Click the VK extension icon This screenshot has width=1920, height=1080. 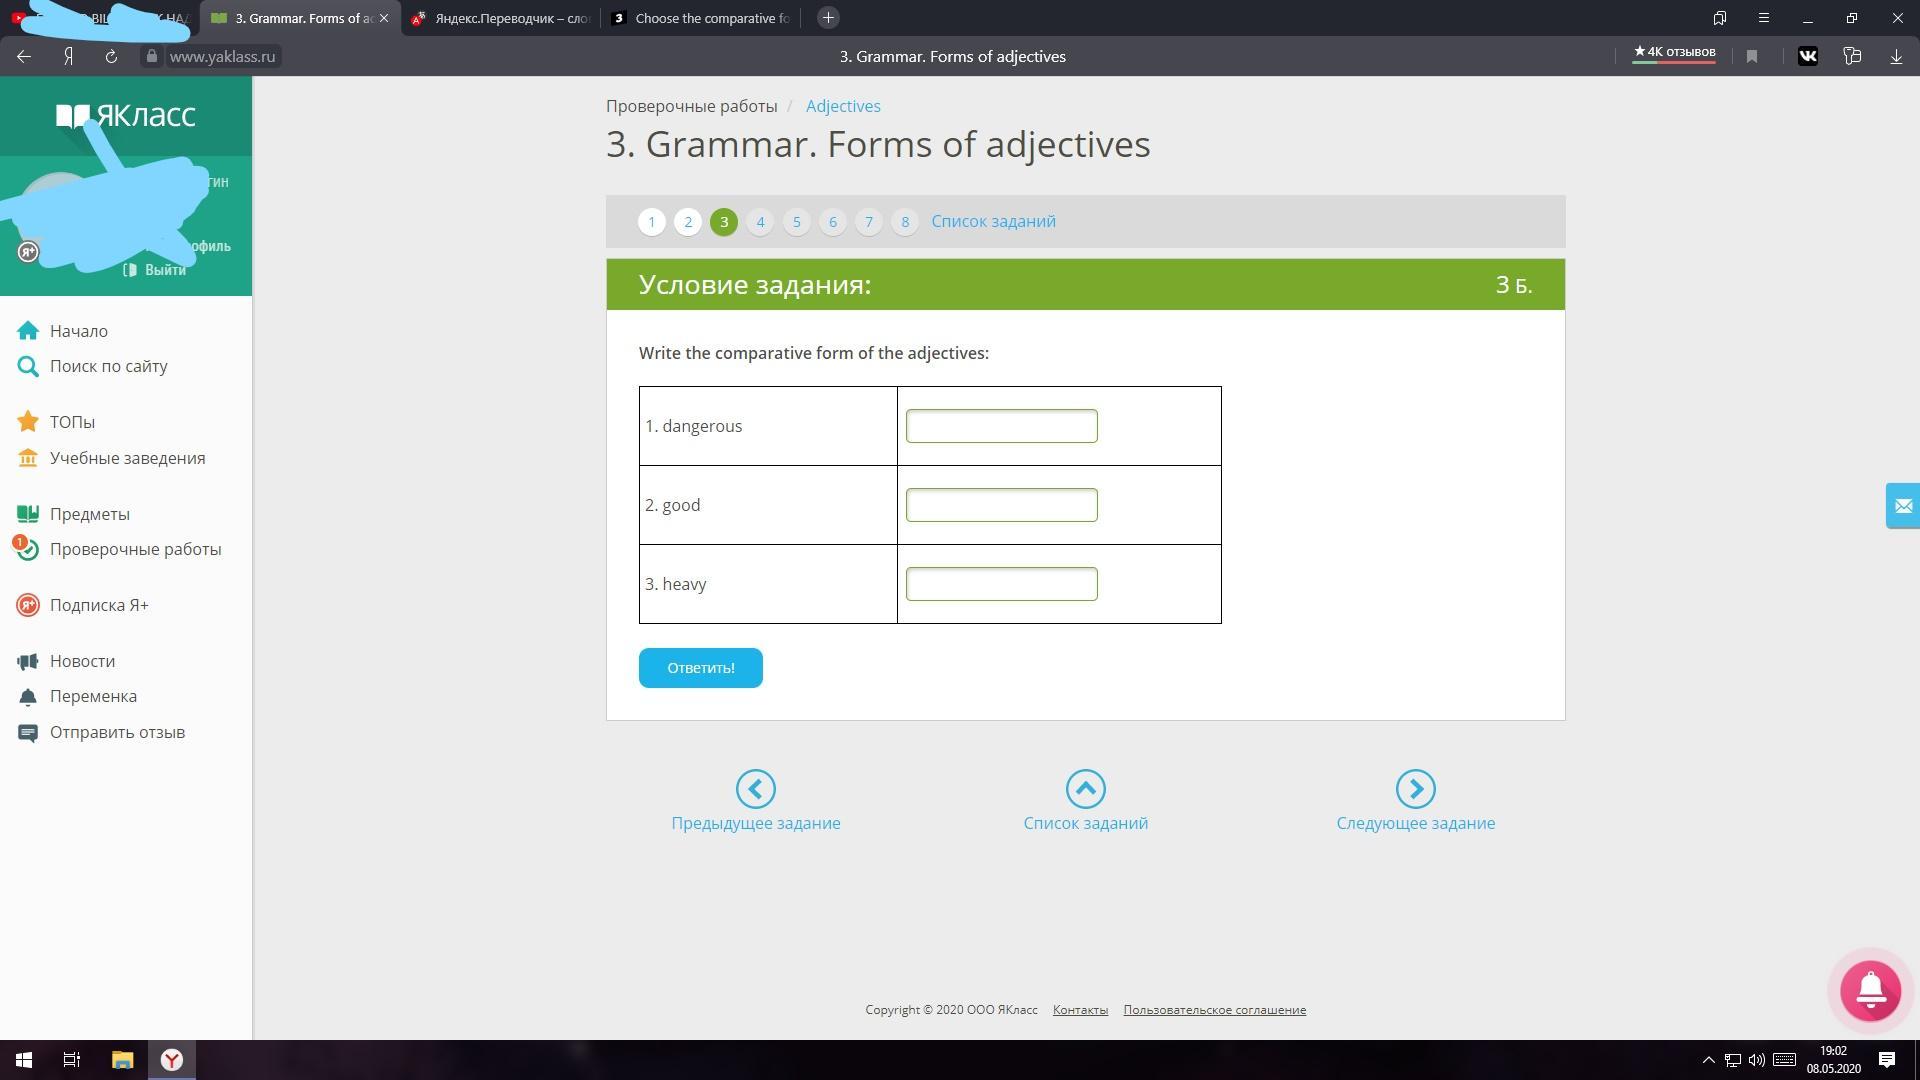1808,57
